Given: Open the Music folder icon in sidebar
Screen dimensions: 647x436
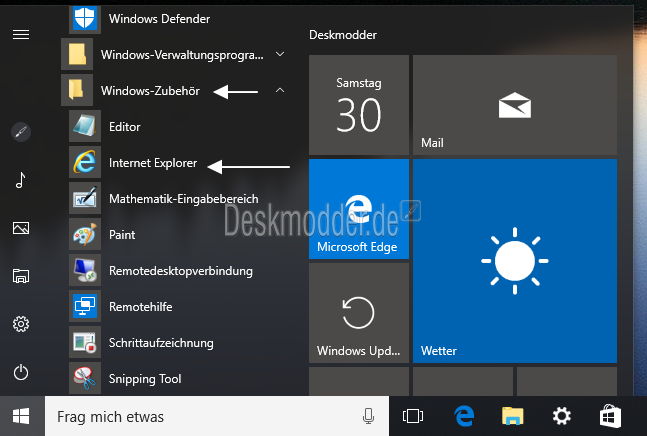Looking at the screenshot, I should (21, 180).
